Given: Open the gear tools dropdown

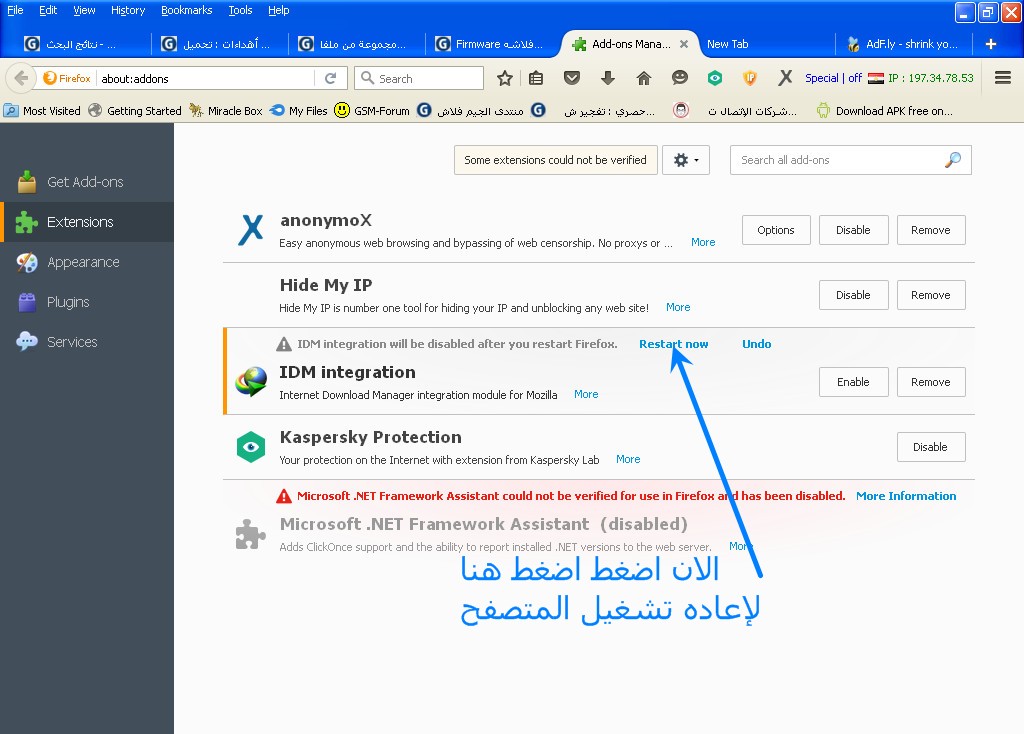Looking at the screenshot, I should point(686,160).
